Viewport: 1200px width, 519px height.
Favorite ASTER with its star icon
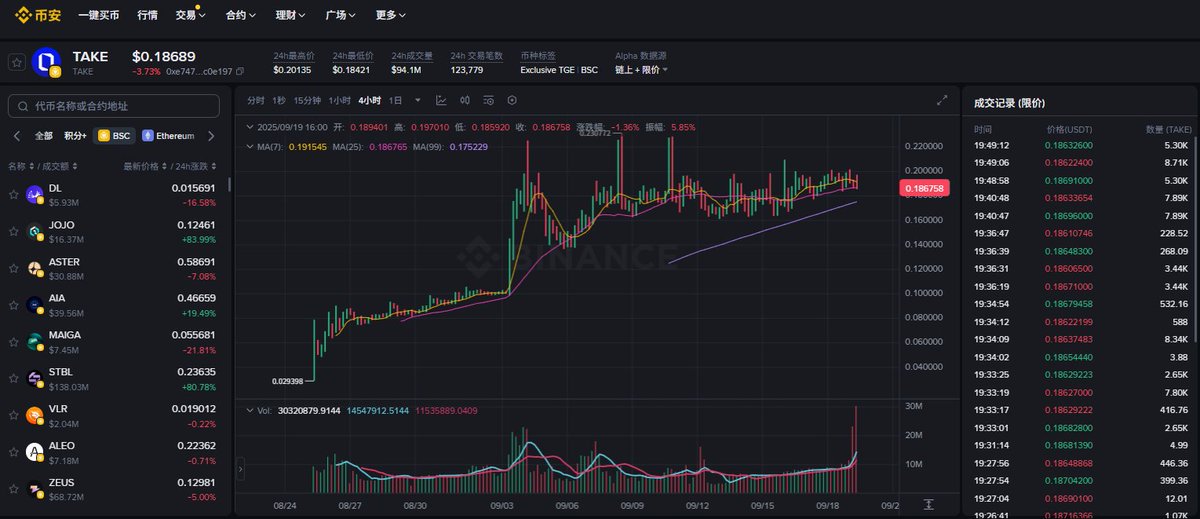14,267
